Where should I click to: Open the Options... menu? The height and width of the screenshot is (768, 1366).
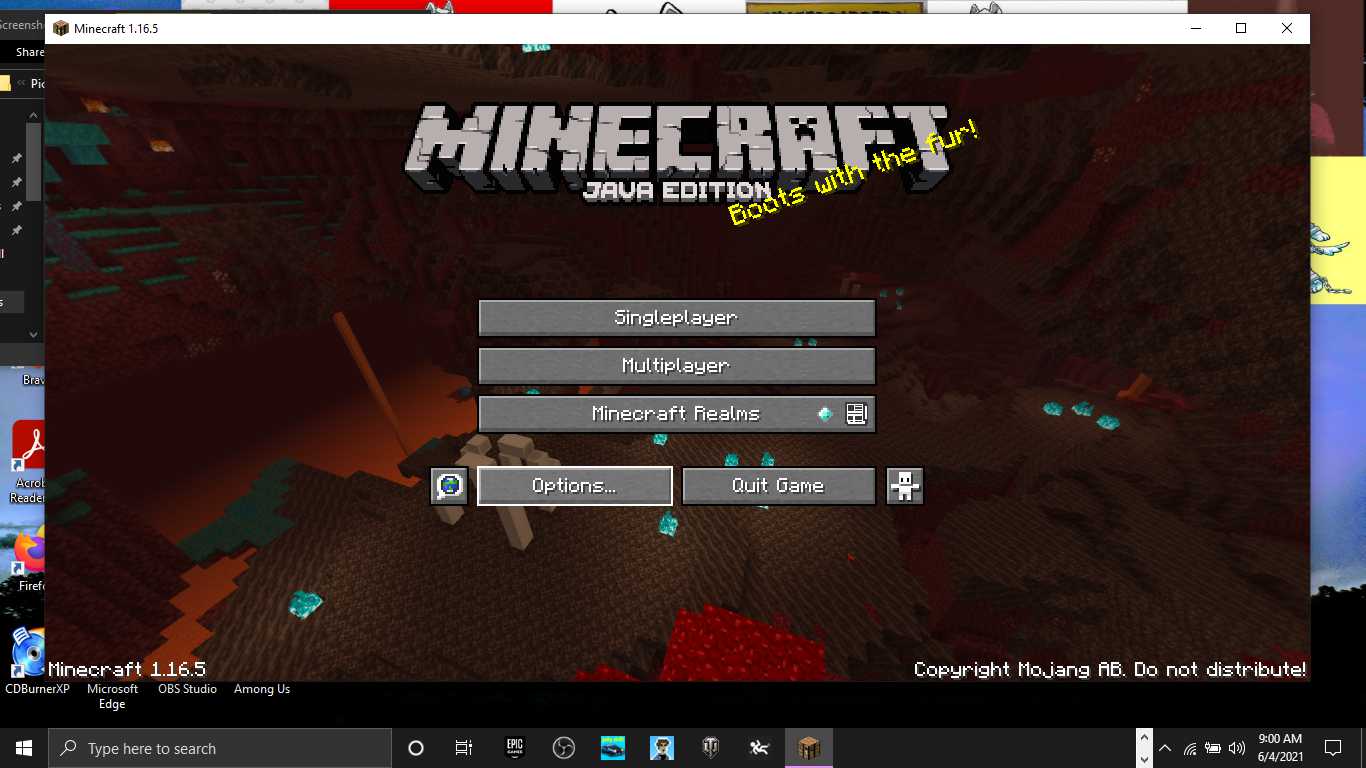coord(575,486)
